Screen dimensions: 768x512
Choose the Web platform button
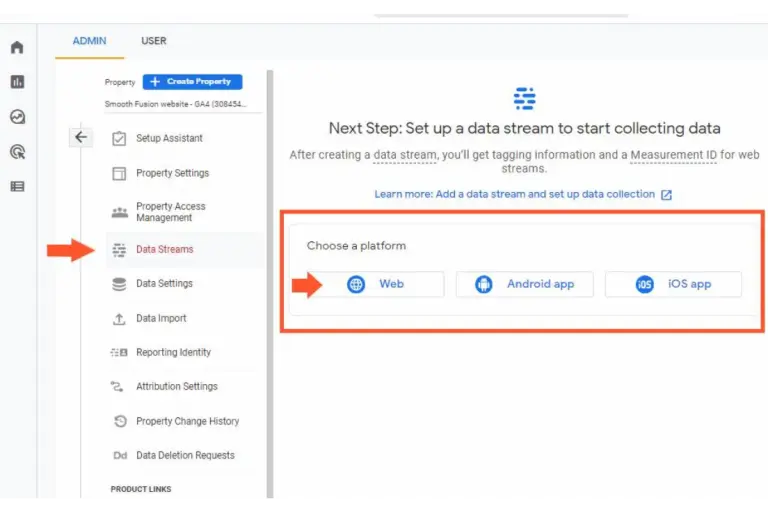pyautogui.click(x=380, y=284)
